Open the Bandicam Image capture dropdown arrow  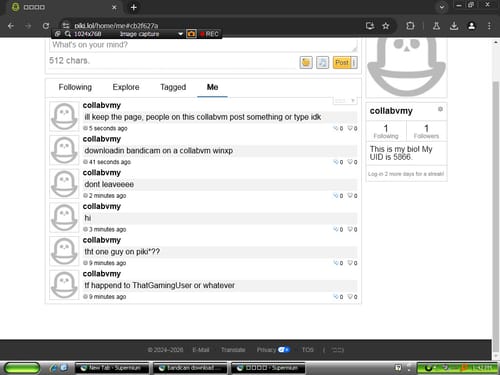(x=180, y=34)
